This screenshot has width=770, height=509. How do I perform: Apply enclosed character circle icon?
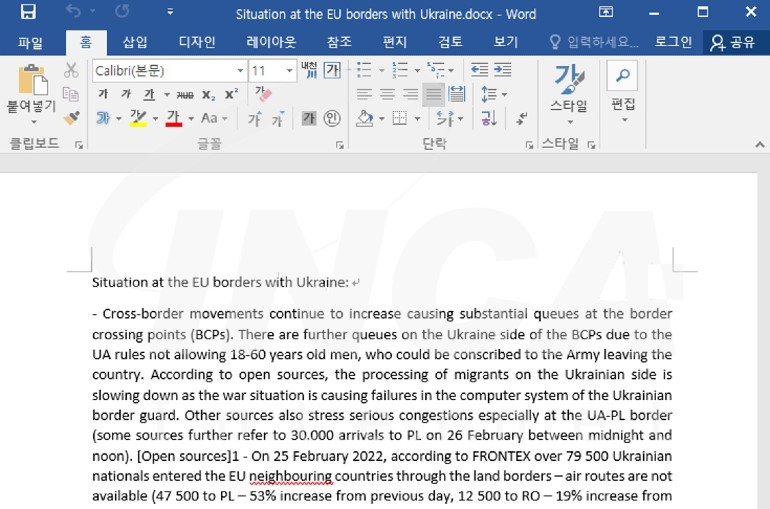(x=332, y=118)
